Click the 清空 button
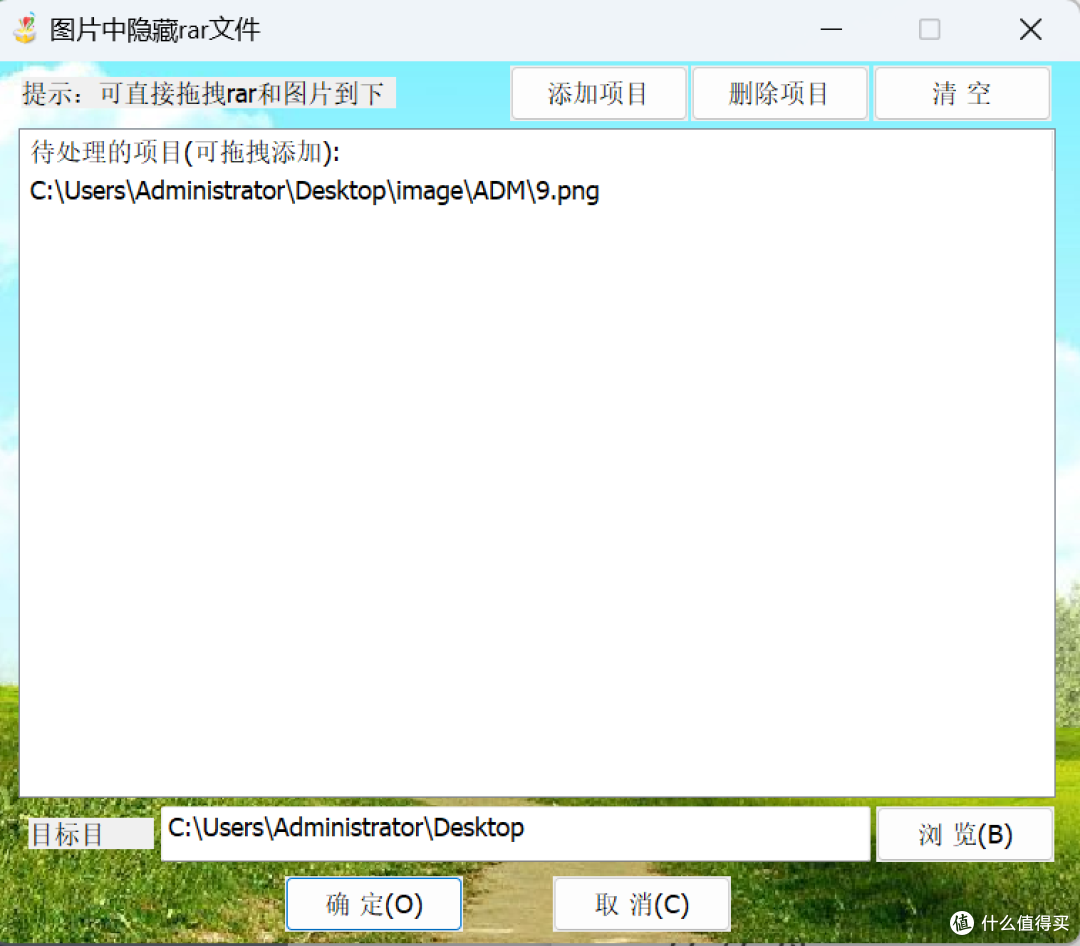The height and width of the screenshot is (946, 1080). tap(962, 94)
